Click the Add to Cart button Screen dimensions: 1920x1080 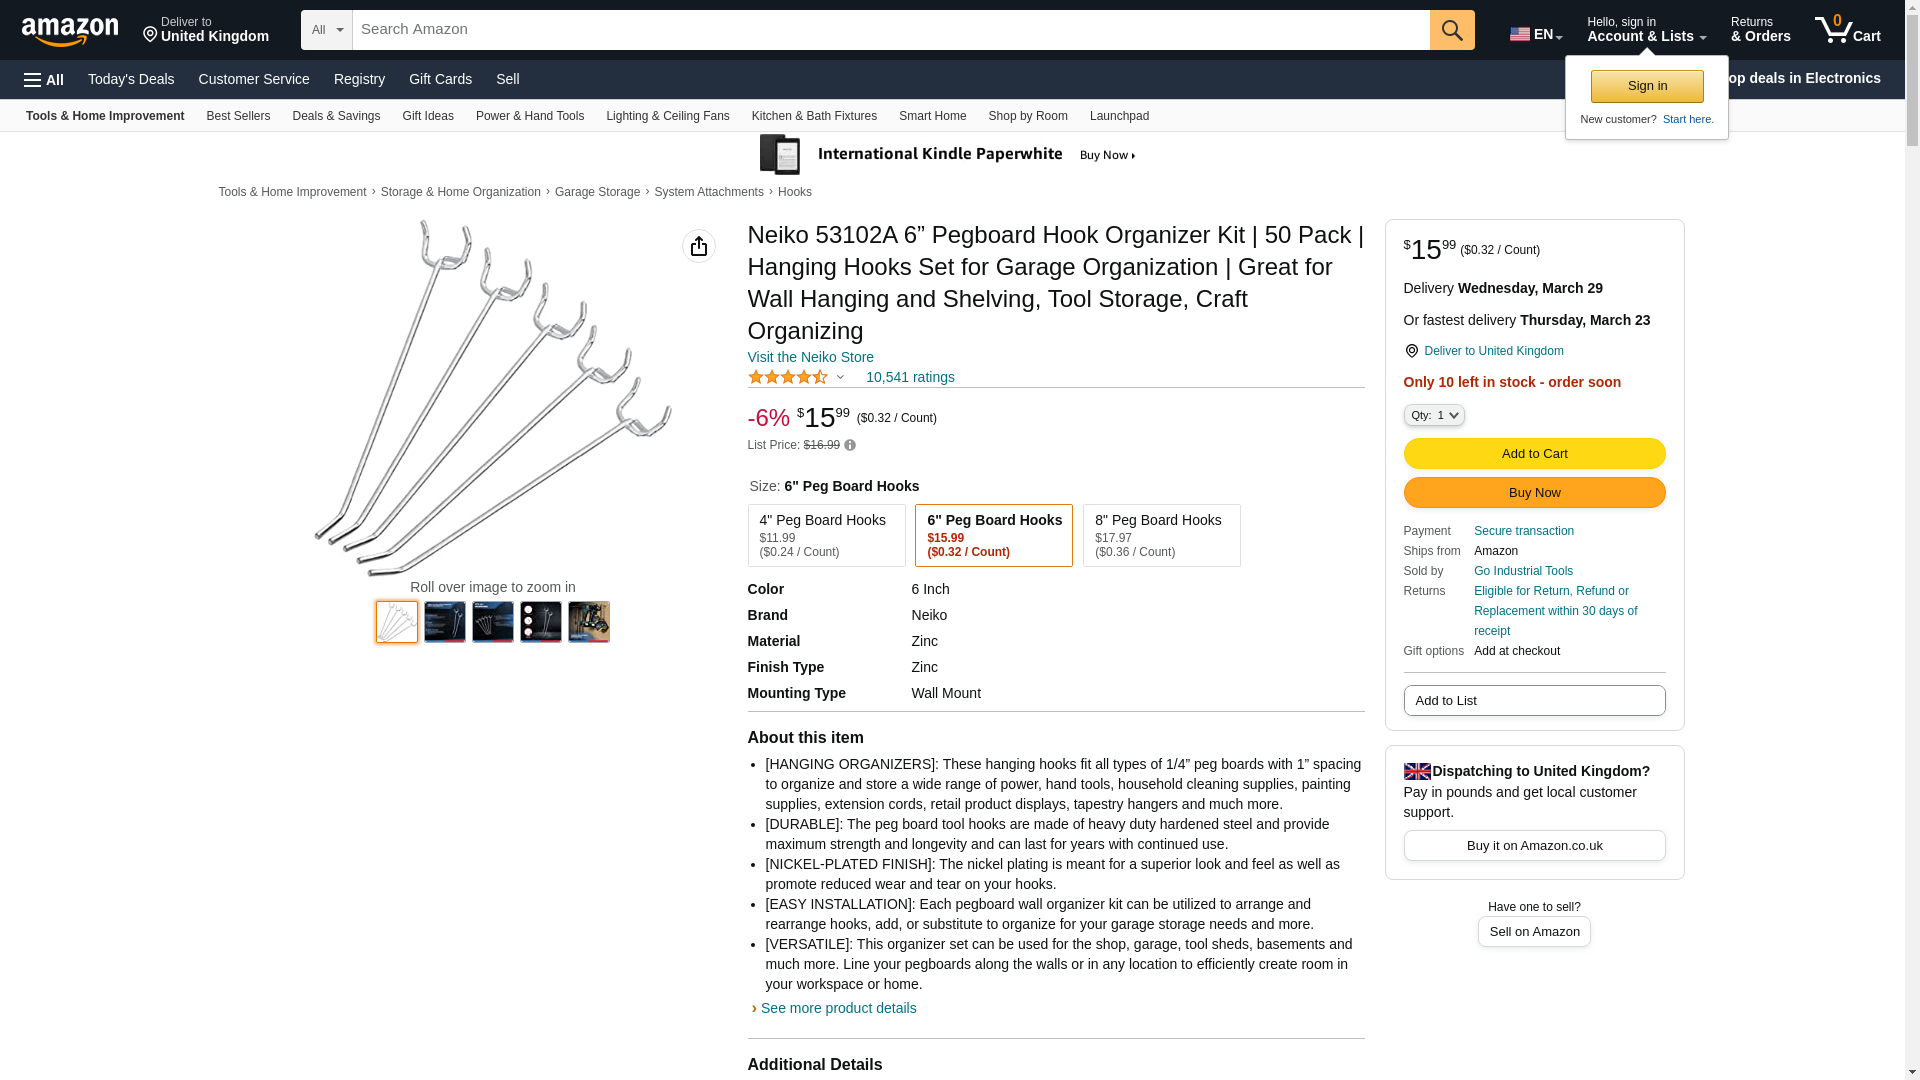point(1534,453)
